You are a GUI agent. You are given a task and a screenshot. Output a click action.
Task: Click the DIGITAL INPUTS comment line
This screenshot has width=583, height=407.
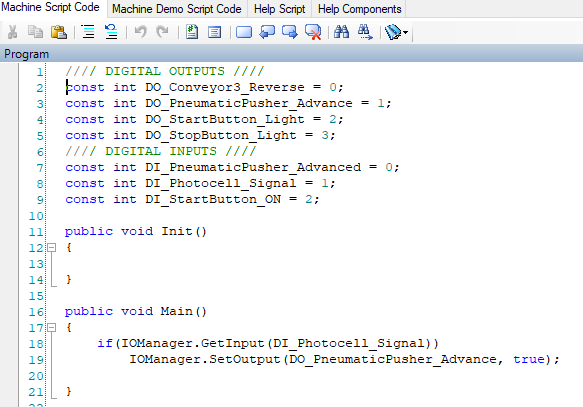pos(161,151)
